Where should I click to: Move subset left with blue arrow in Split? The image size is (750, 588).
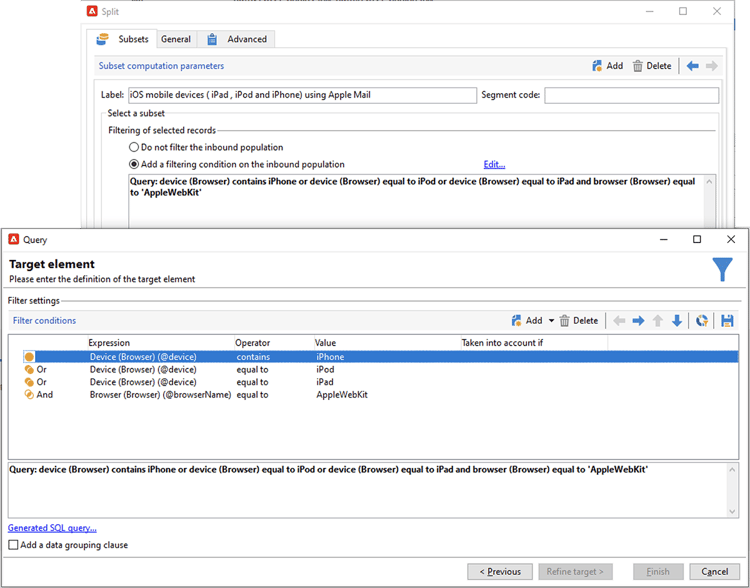(692, 66)
